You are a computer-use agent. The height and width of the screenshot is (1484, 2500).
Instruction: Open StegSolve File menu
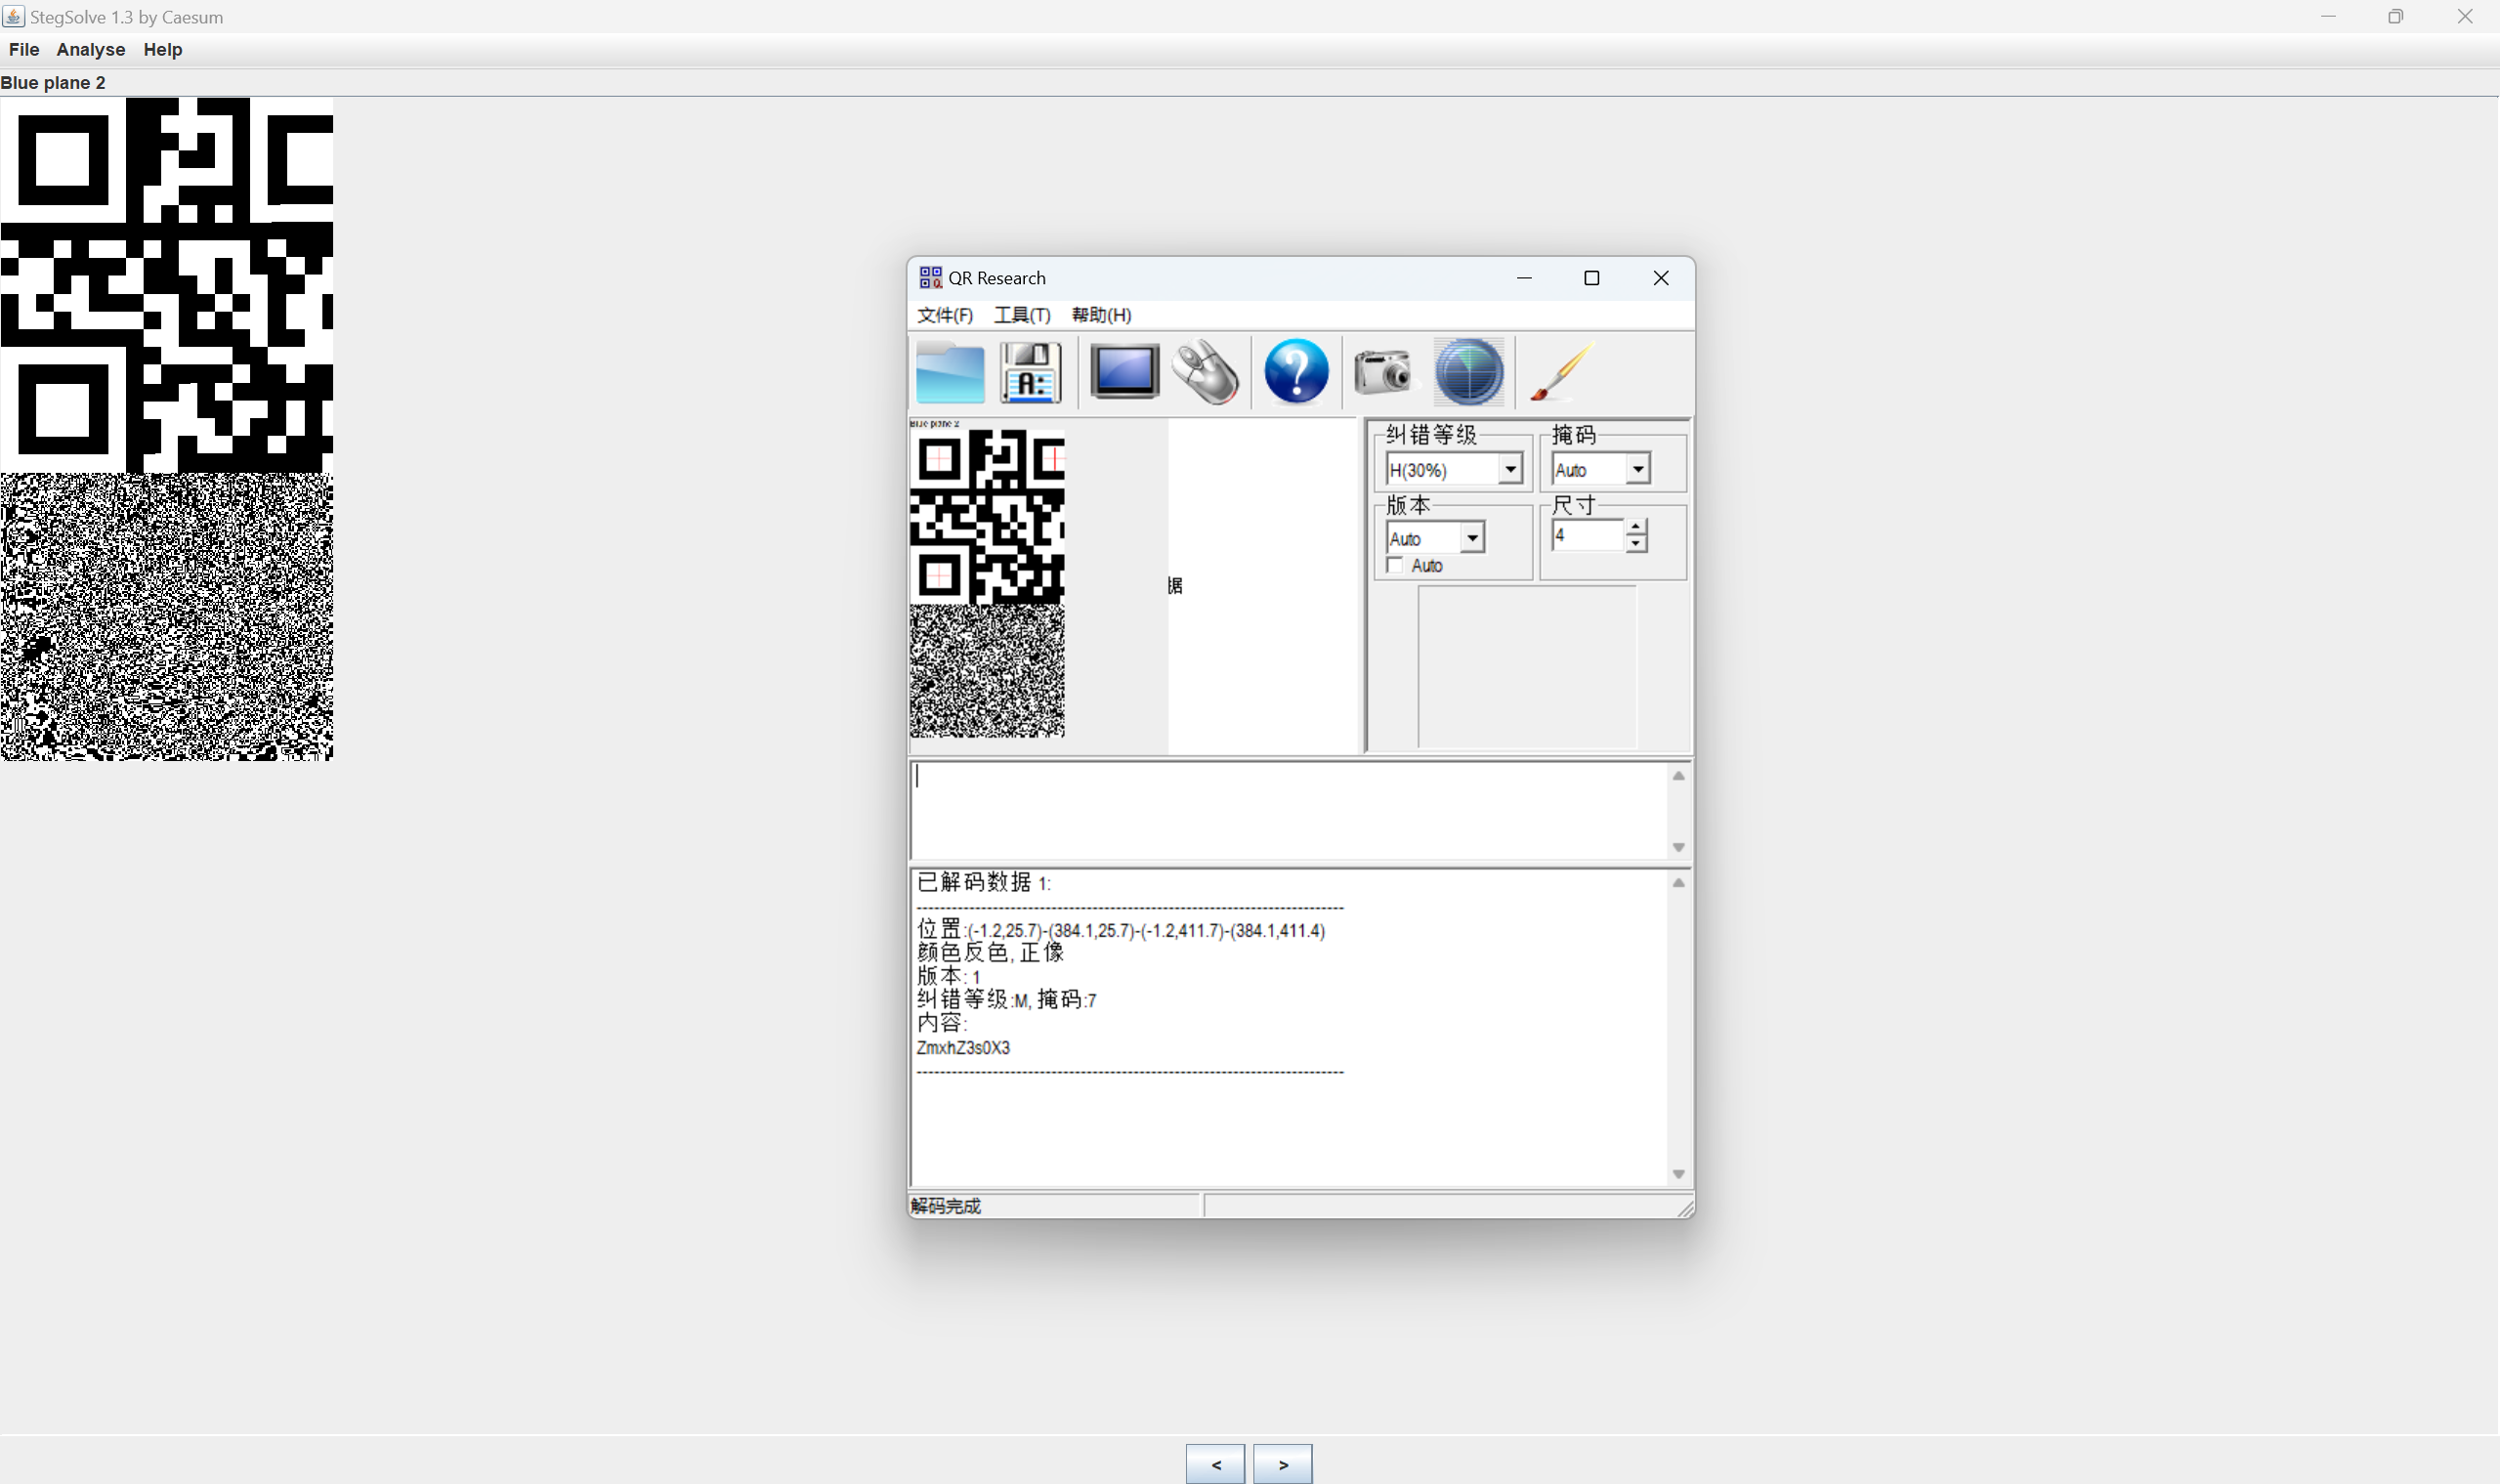point(24,50)
